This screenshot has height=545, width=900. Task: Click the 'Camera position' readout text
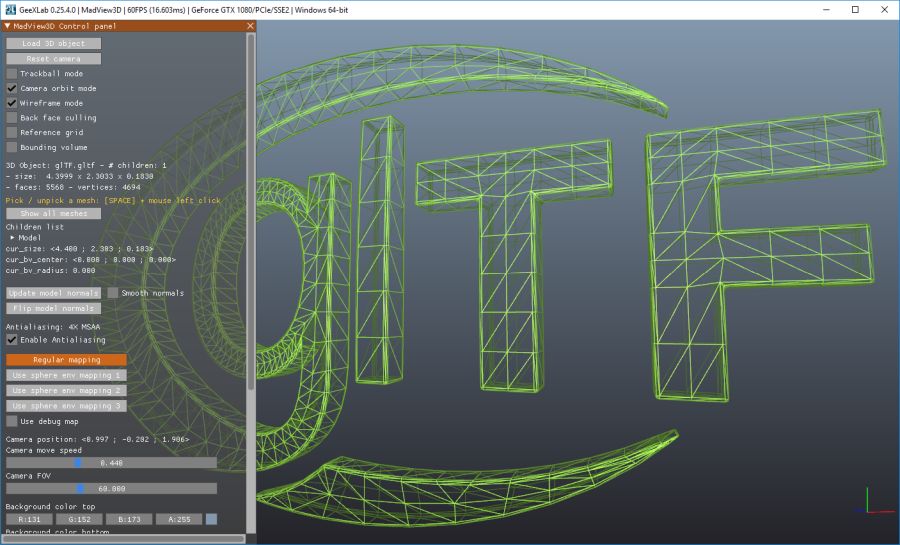pos(97,439)
